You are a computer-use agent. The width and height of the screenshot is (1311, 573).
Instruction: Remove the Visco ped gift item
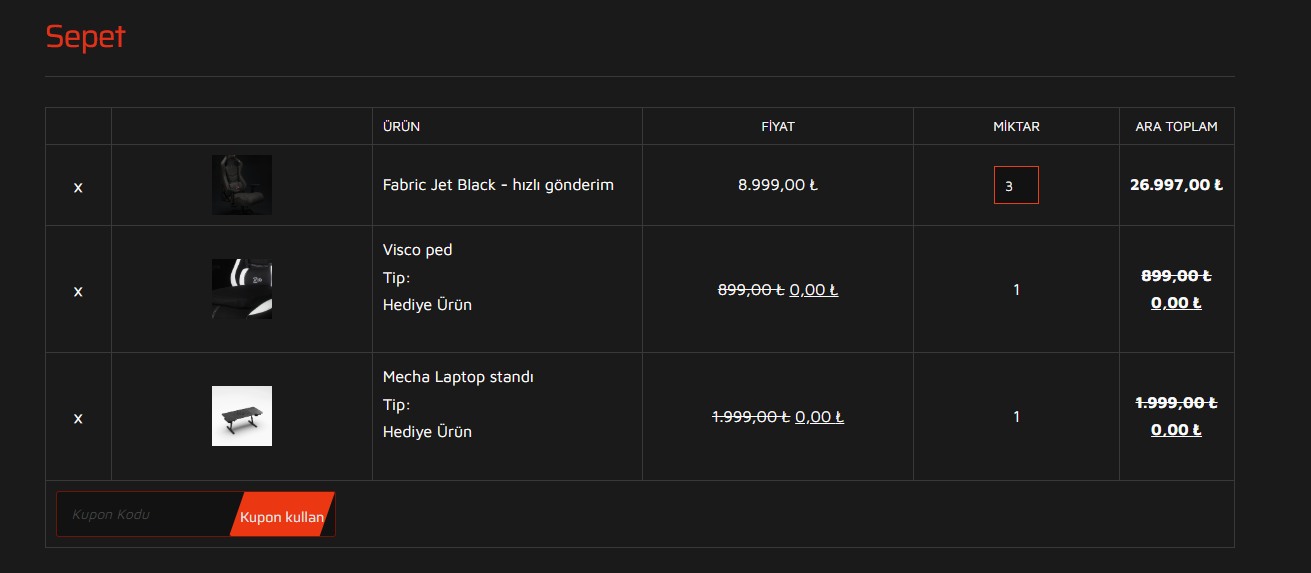coord(78,291)
